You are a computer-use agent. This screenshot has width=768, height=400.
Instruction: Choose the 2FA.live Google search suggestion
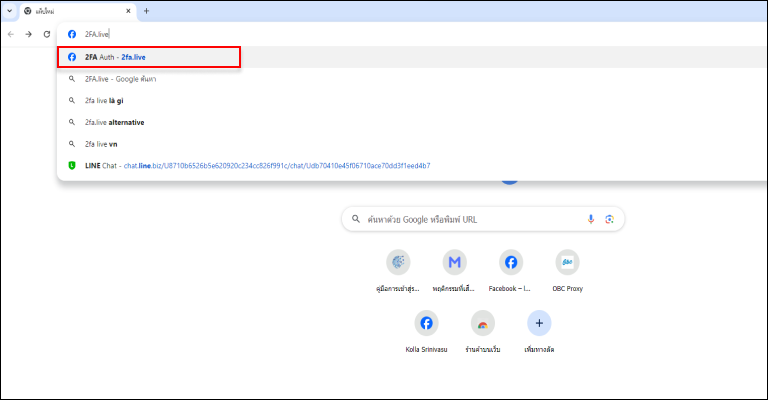click(x=411, y=79)
